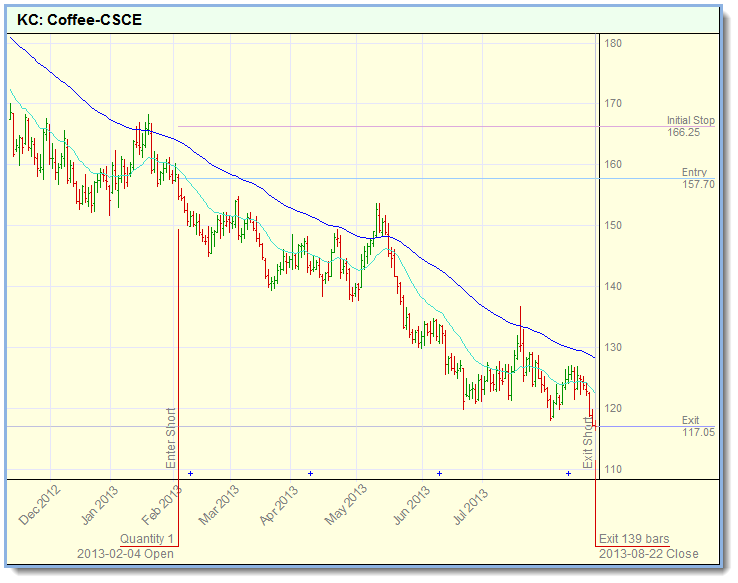The height and width of the screenshot is (583, 738).
Task: Click the Entry 157.70 price label
Action: point(695,178)
